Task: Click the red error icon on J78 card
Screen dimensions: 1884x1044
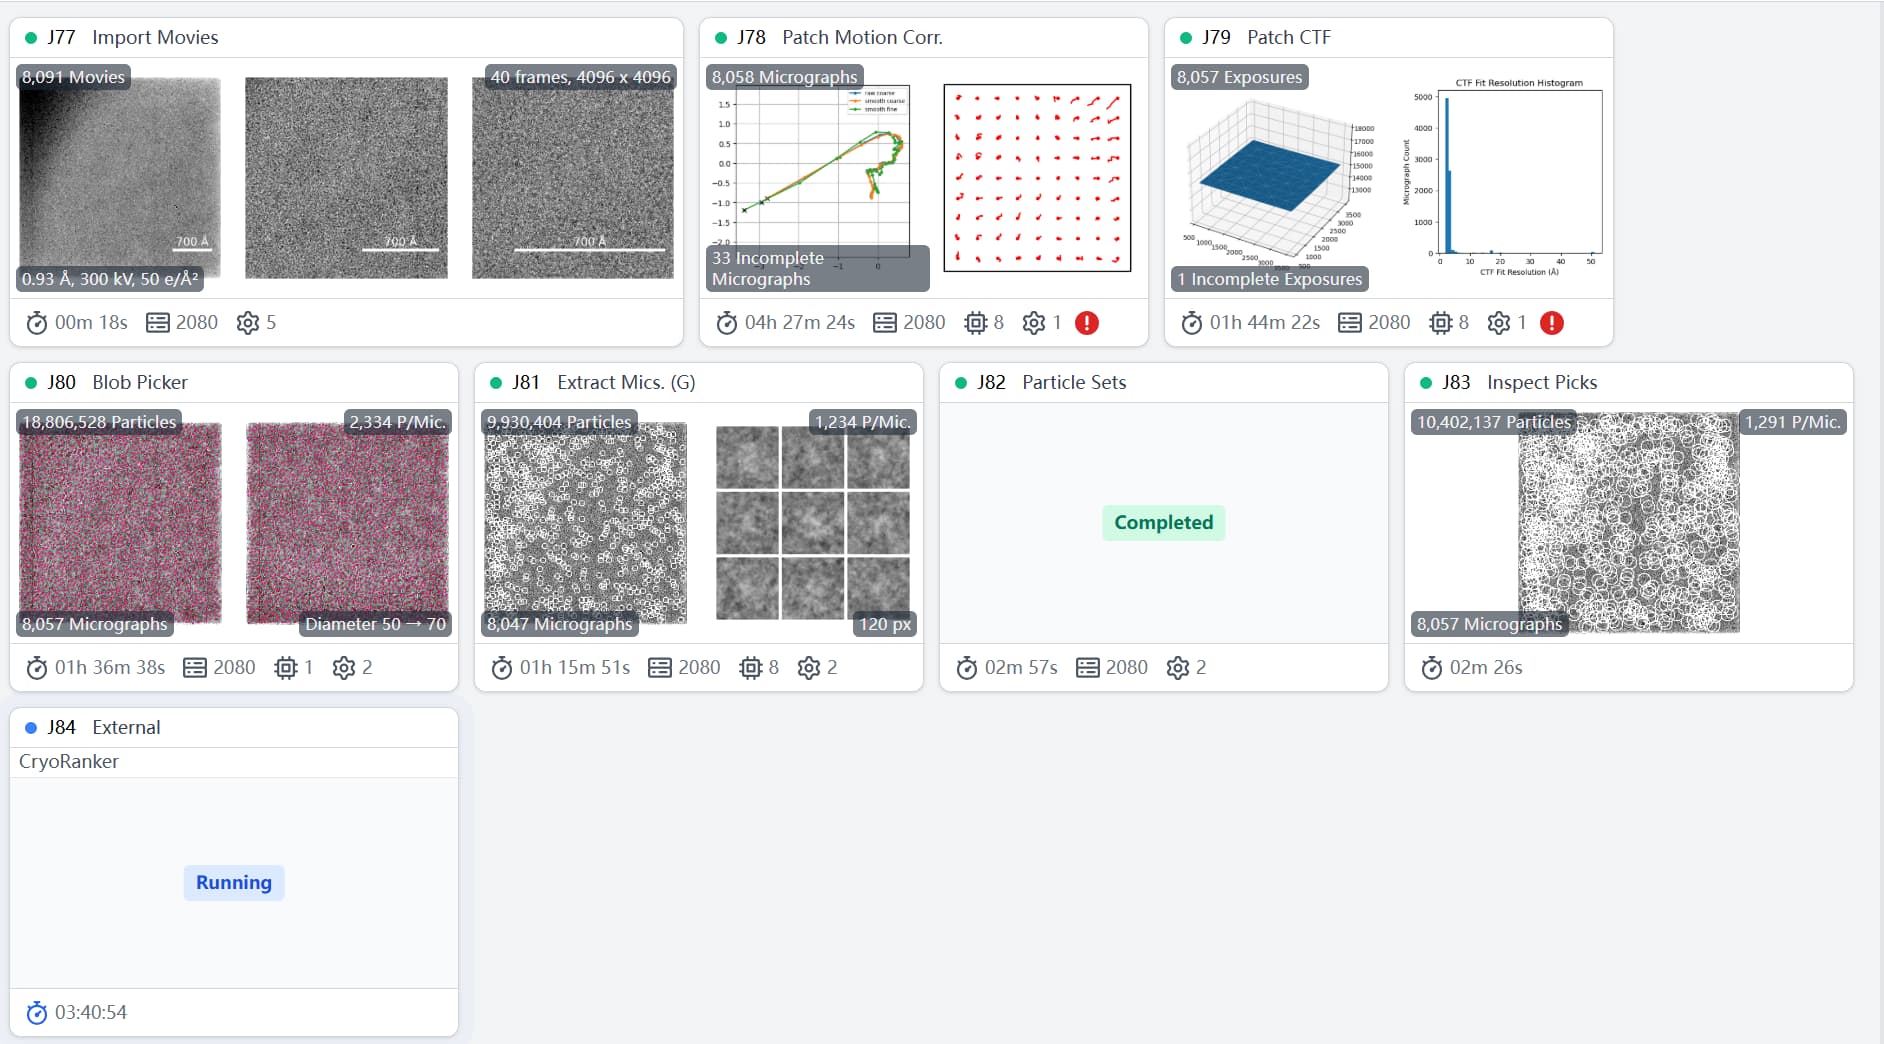Action: (x=1086, y=323)
